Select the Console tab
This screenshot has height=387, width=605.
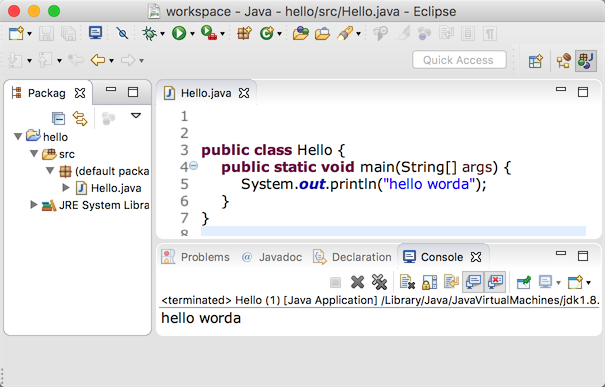coord(442,257)
